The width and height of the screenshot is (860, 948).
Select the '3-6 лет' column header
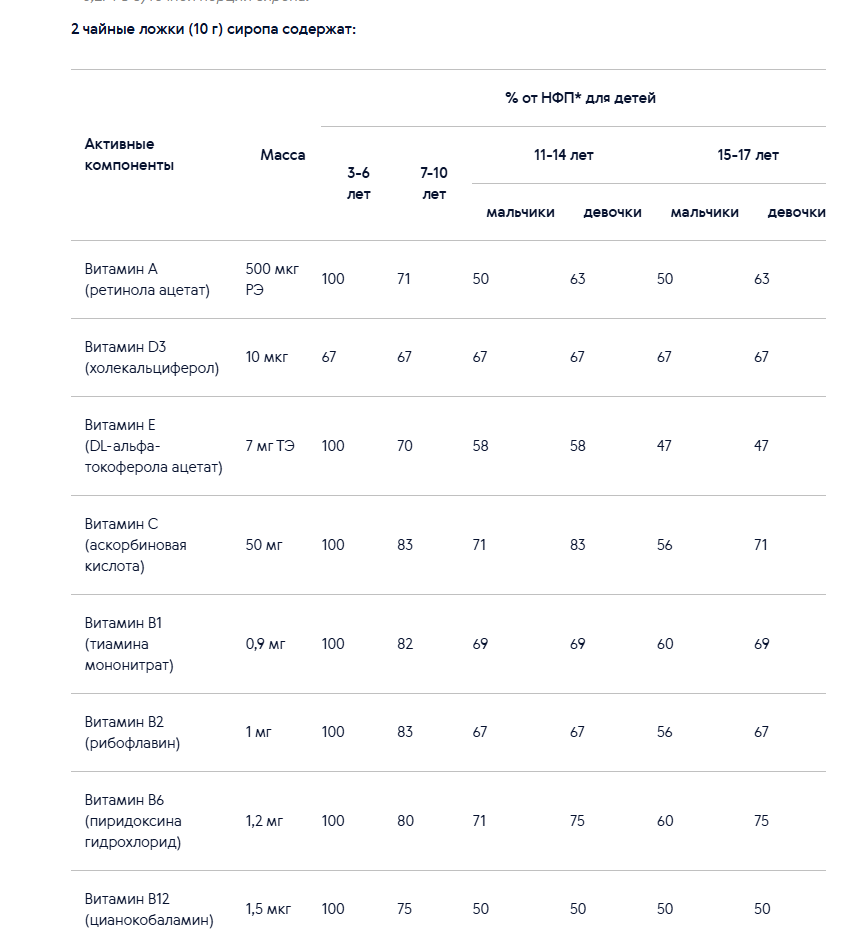coord(358,183)
